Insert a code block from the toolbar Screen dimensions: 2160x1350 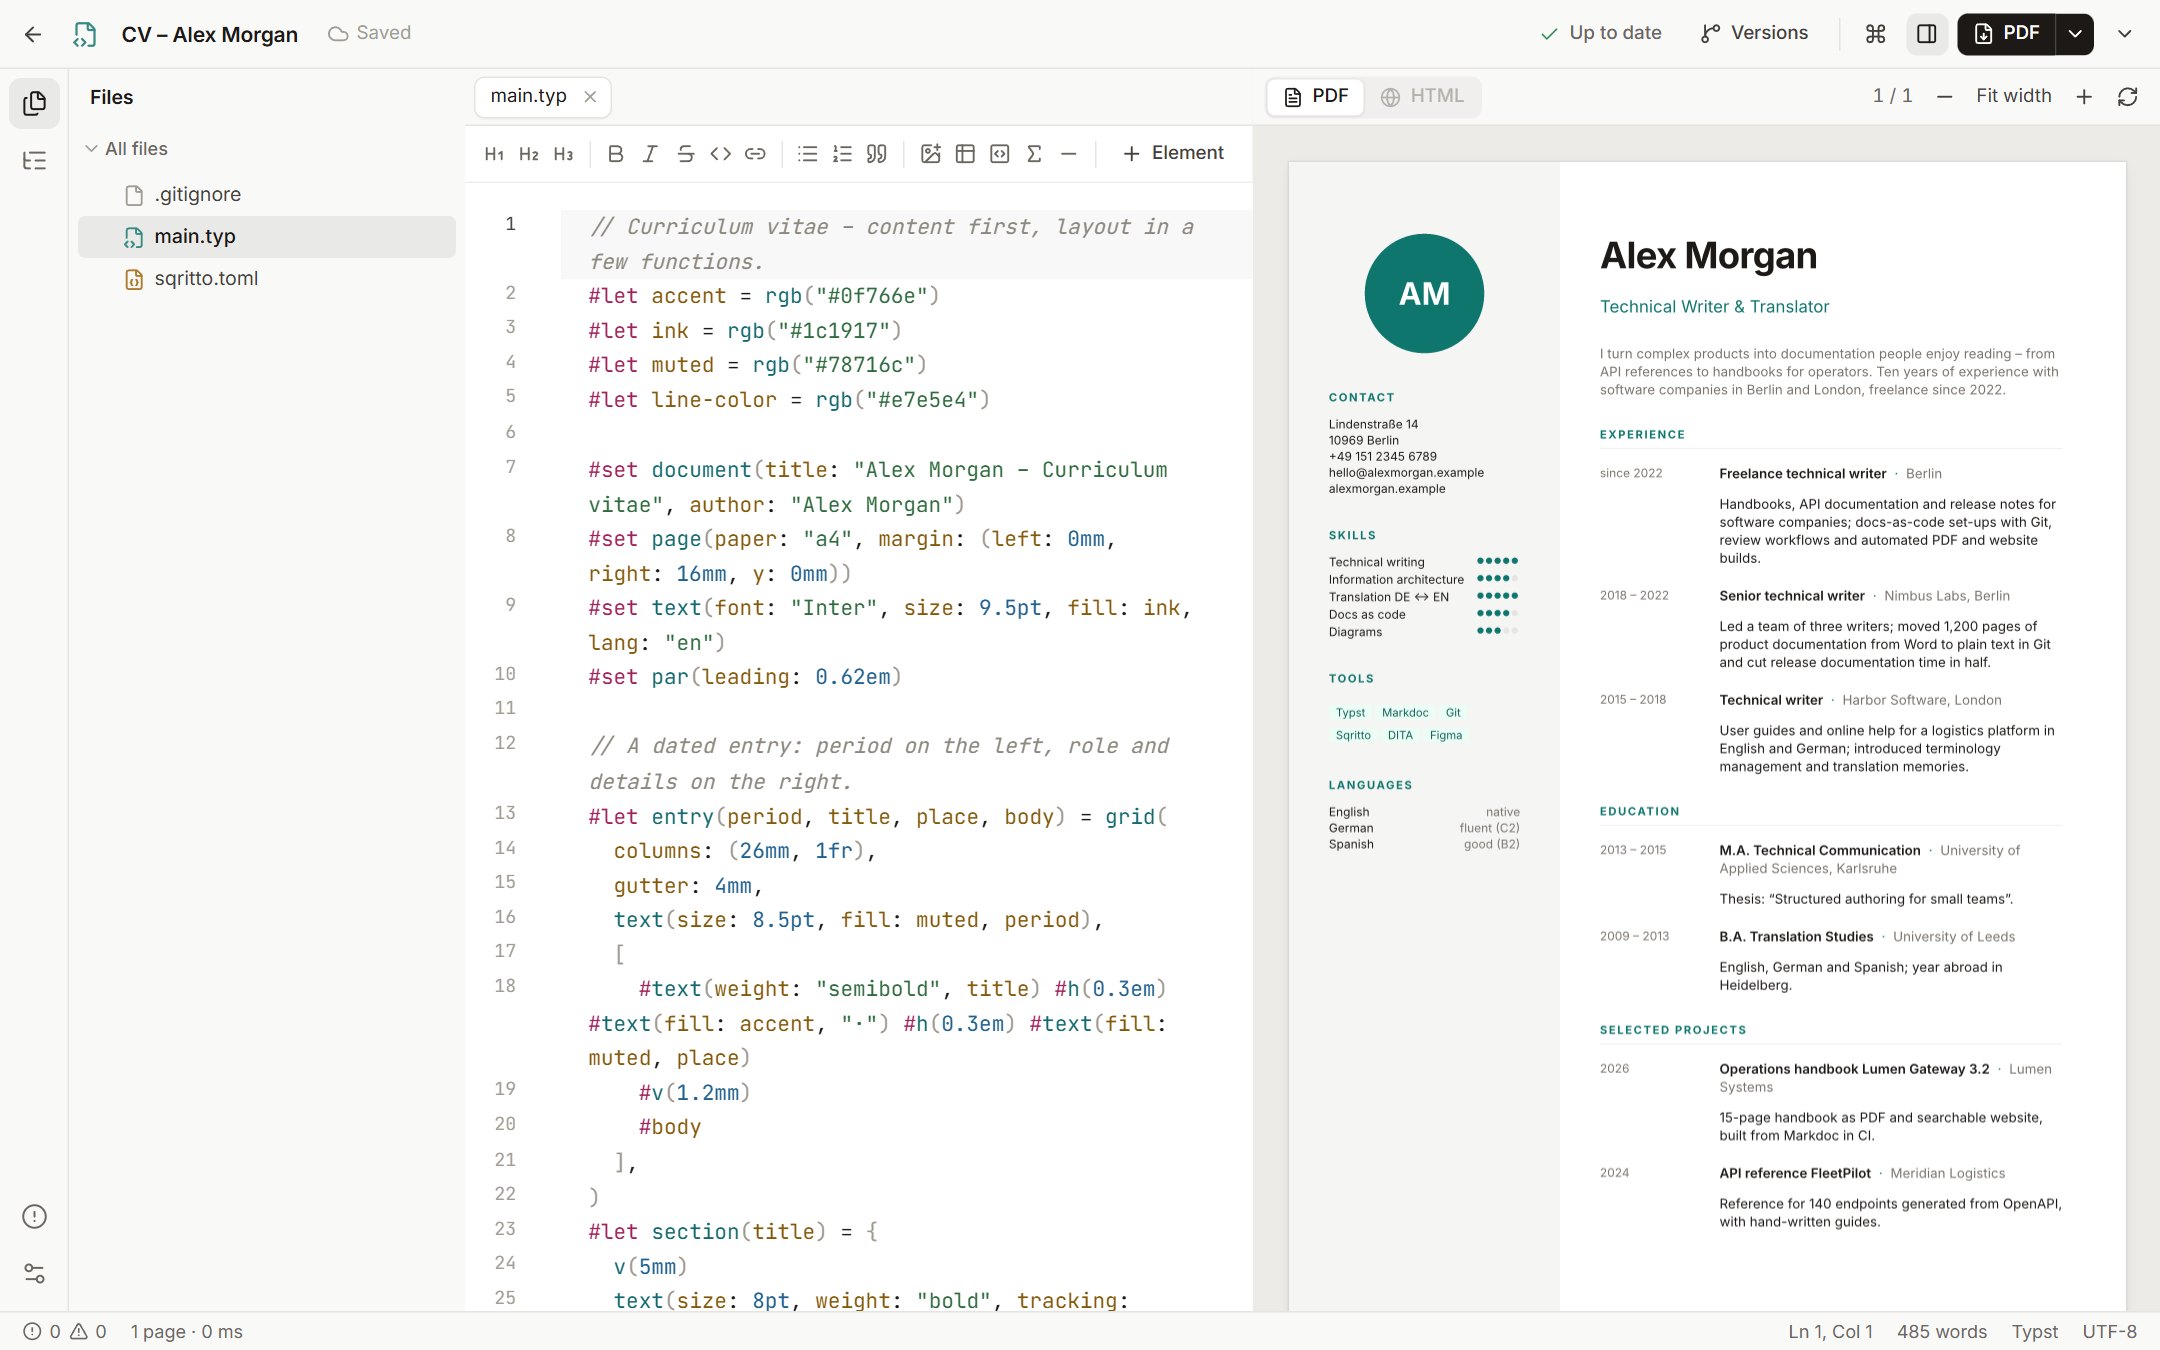[1000, 153]
